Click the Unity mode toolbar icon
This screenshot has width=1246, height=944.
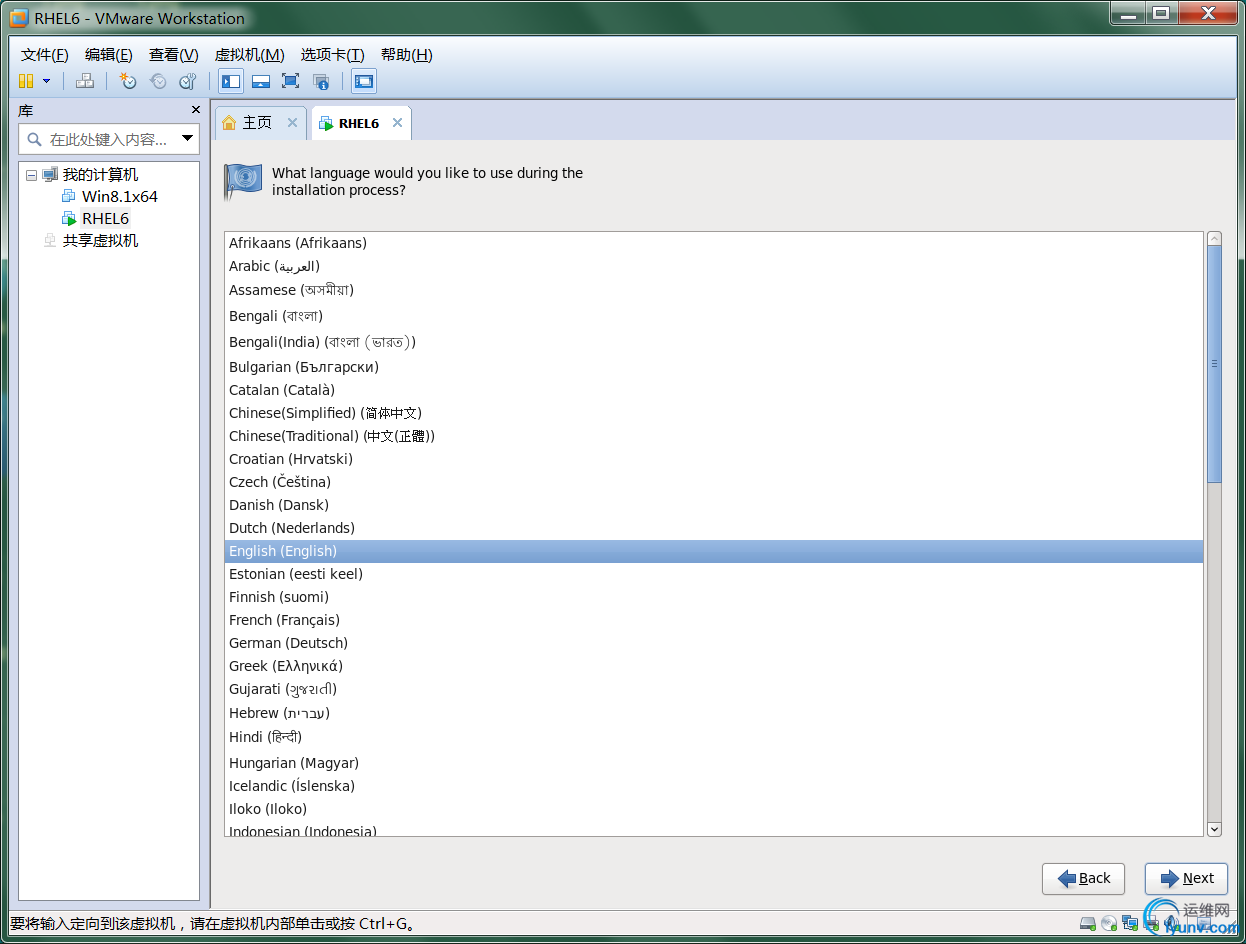click(321, 81)
